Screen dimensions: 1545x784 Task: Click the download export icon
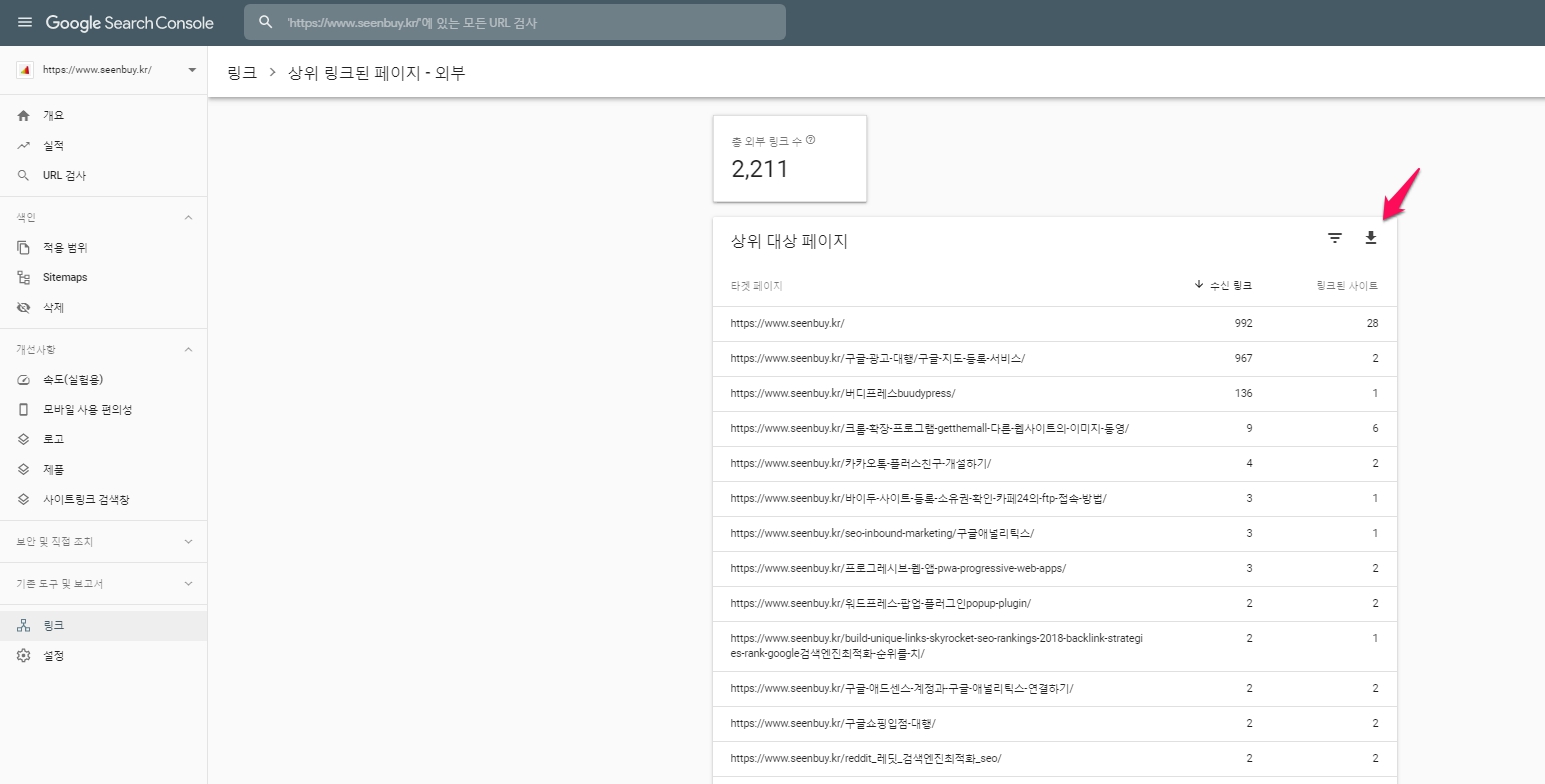point(1370,238)
